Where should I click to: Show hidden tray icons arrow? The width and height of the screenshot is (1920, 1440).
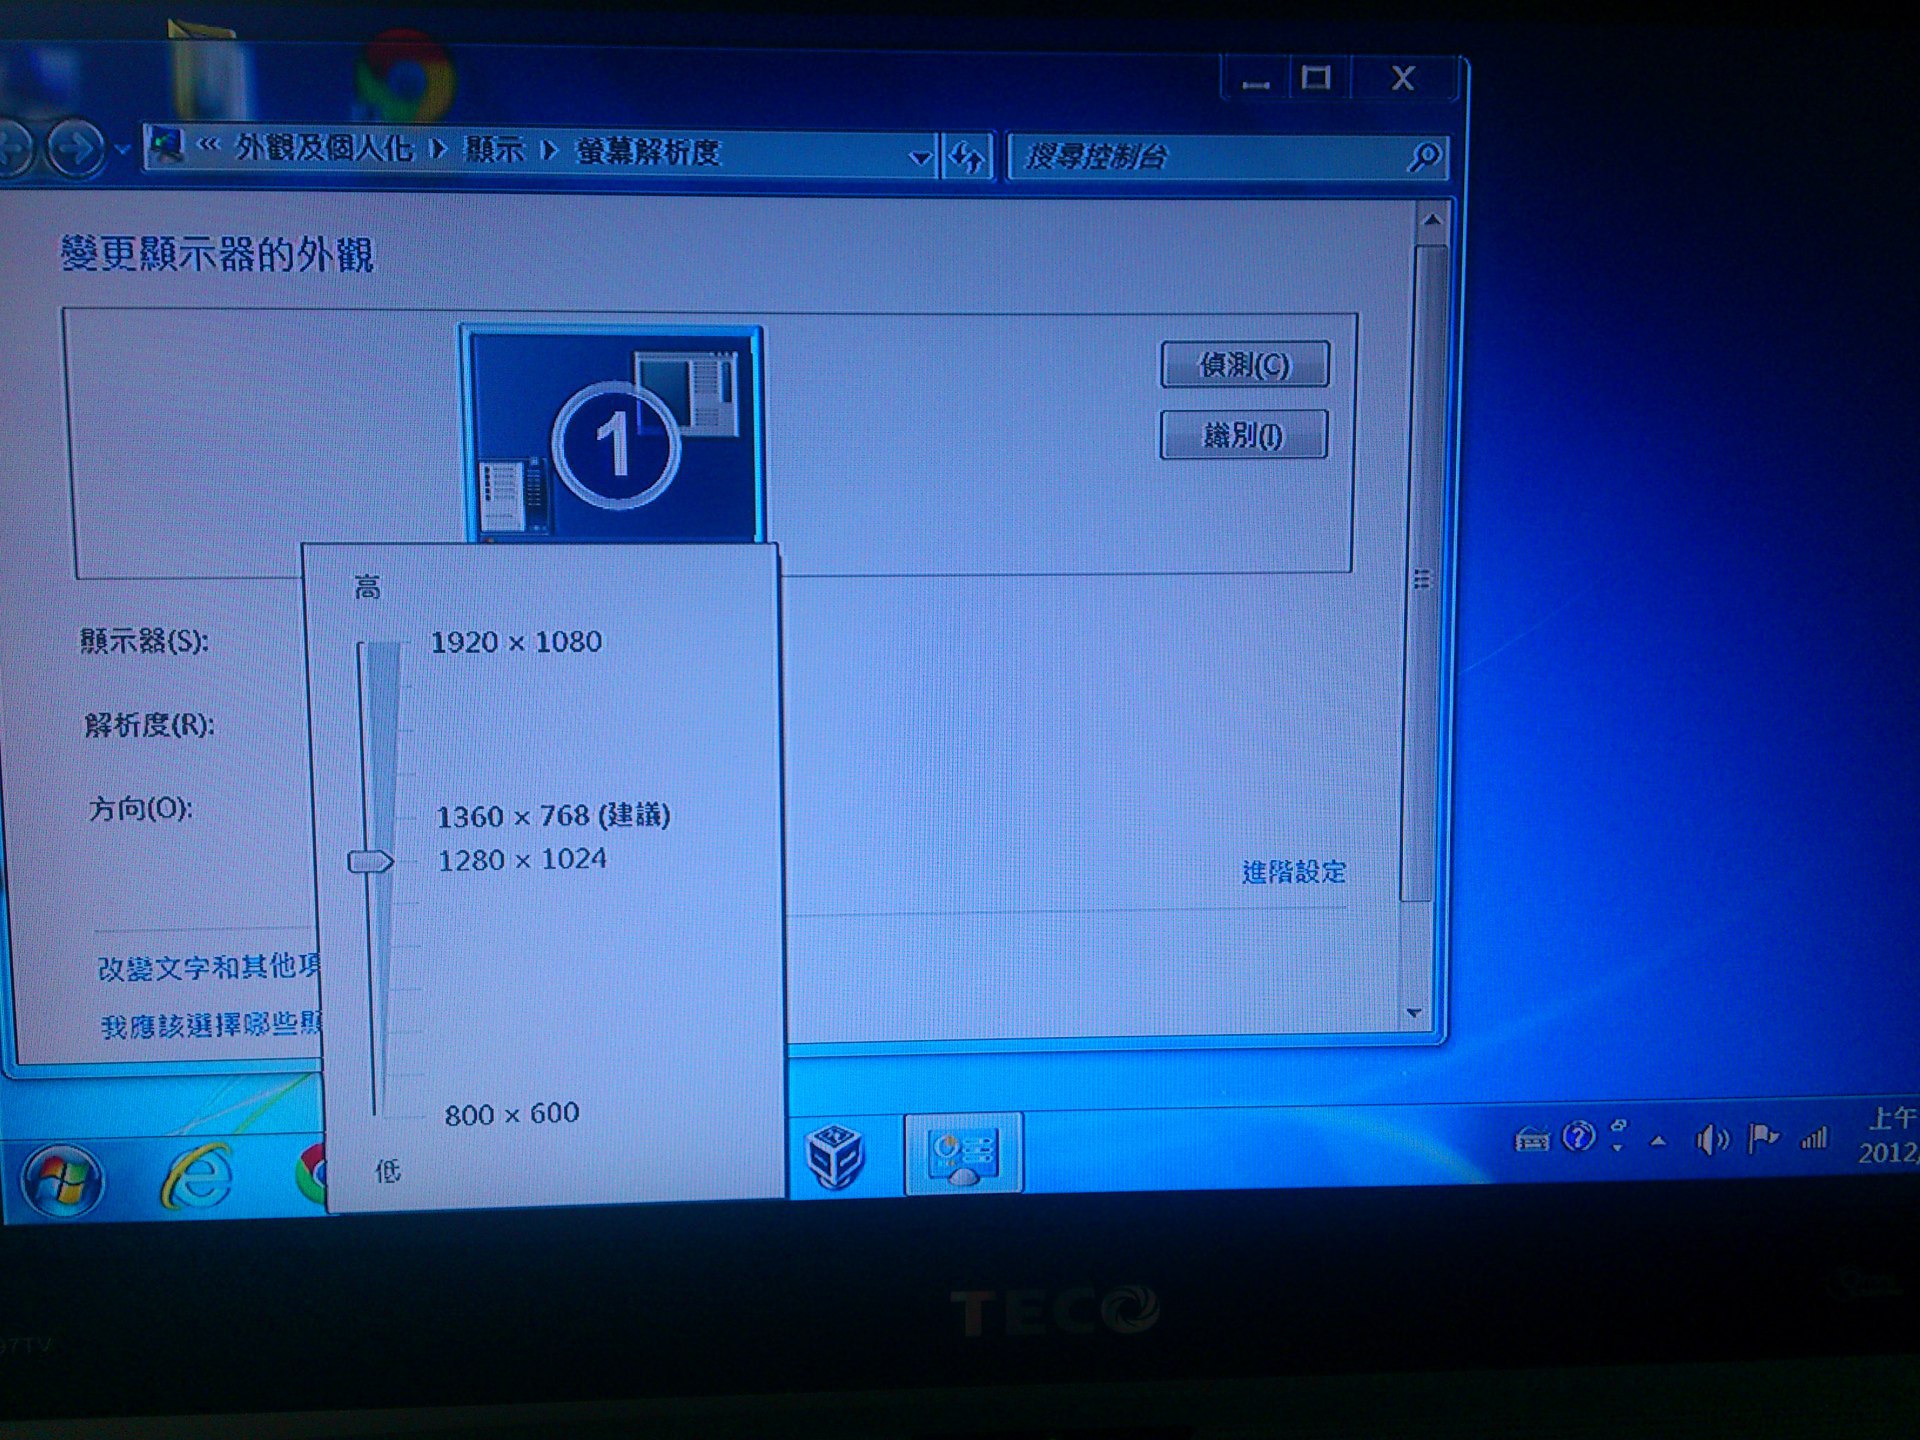pos(1658,1140)
